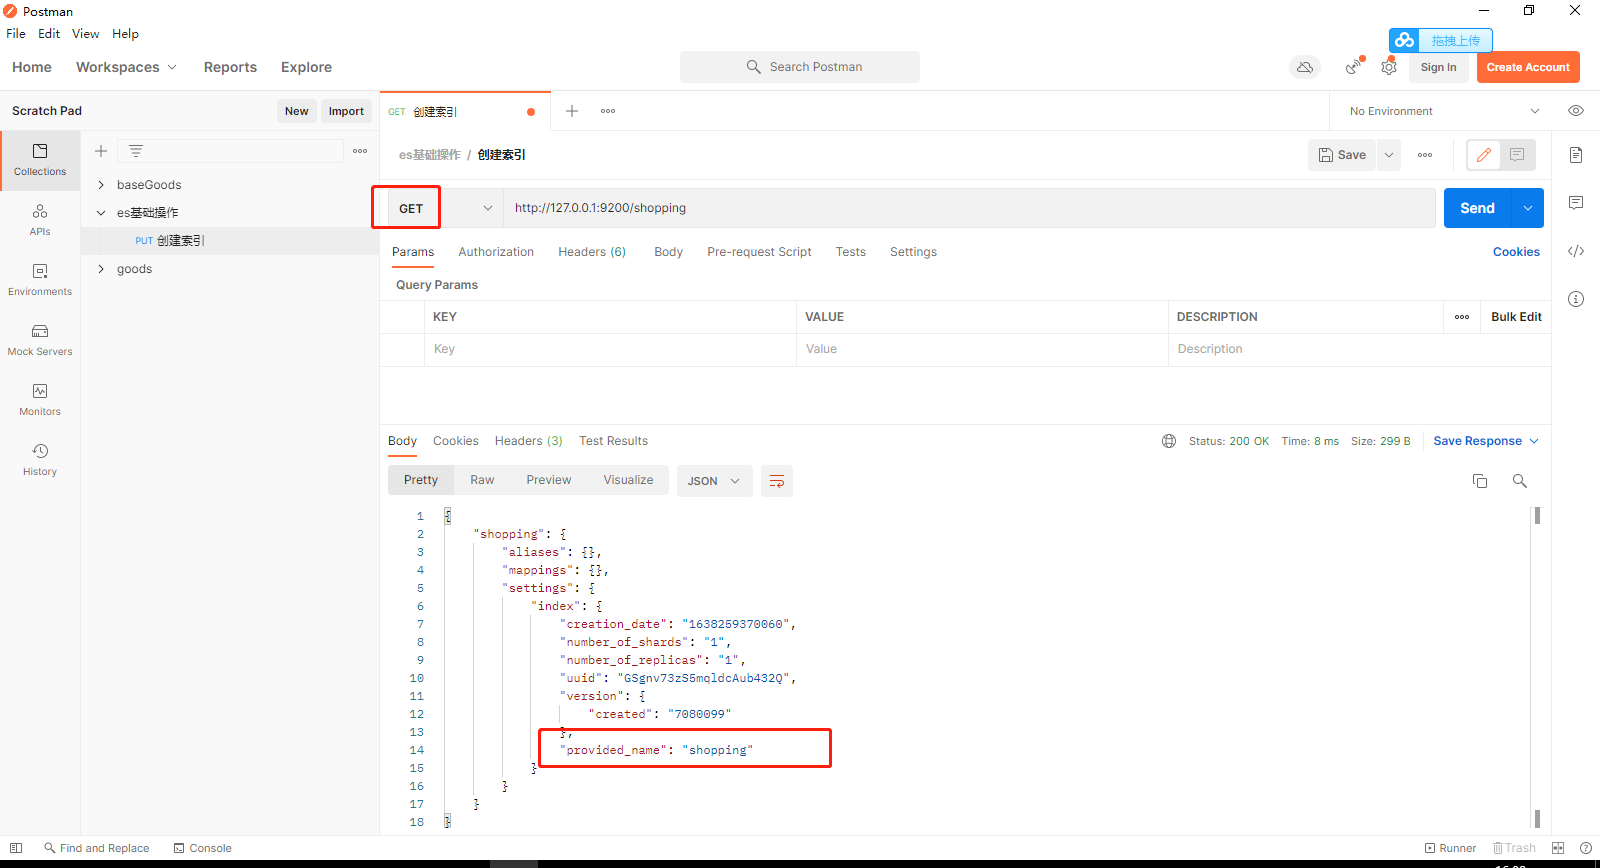Open the HTTP method GET dropdown
Image resolution: width=1600 pixels, height=868 pixels.
point(445,208)
